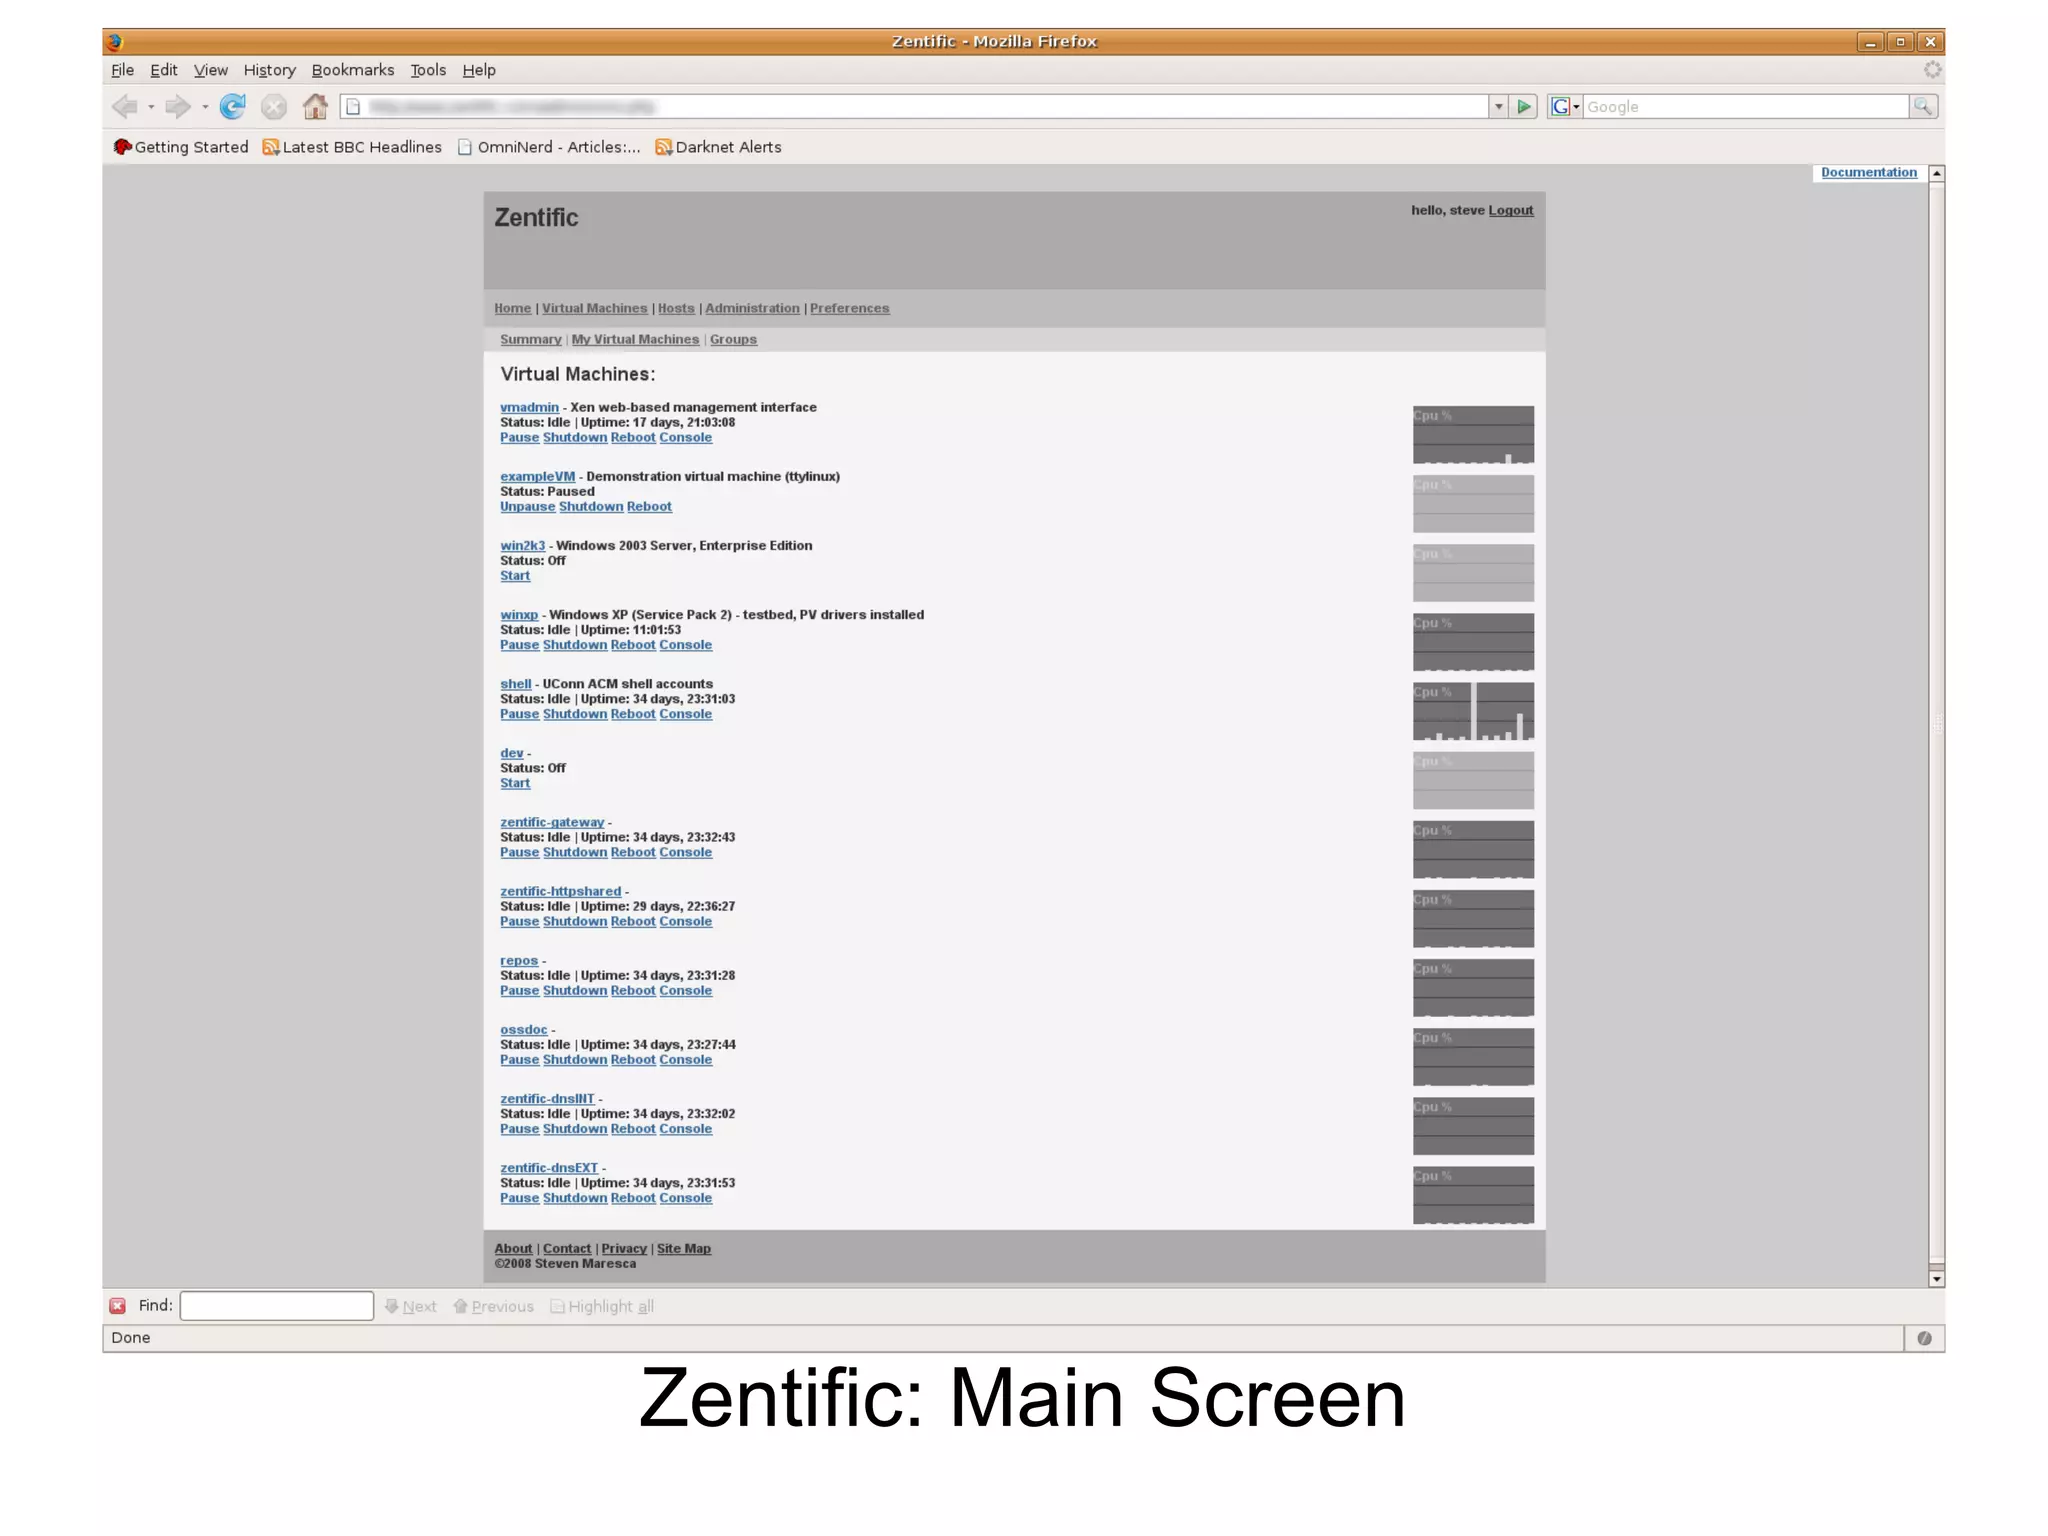Reload the page with the refresh icon

233,106
